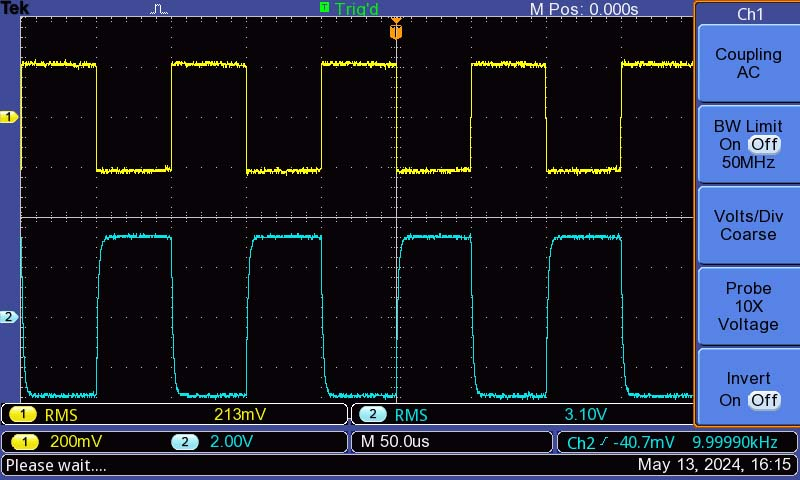Click the Trig'd status label

(357, 9)
